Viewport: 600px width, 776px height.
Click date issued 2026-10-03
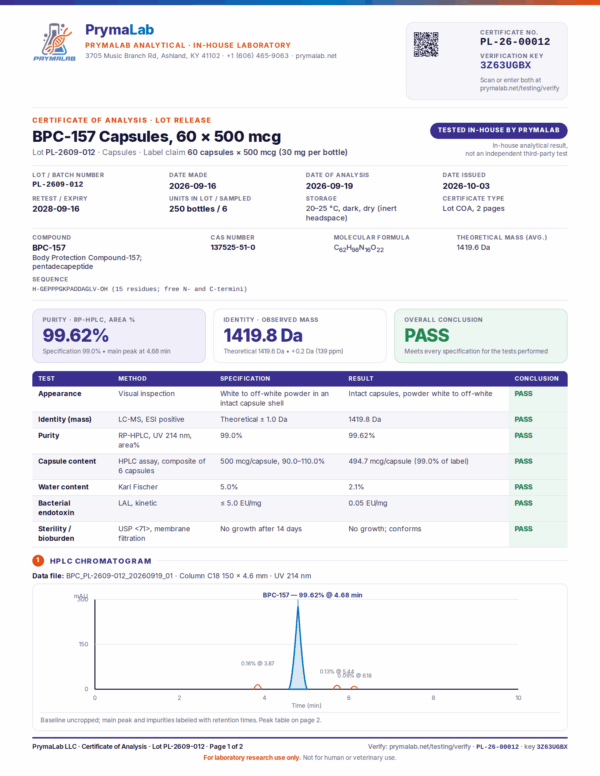pos(466,186)
